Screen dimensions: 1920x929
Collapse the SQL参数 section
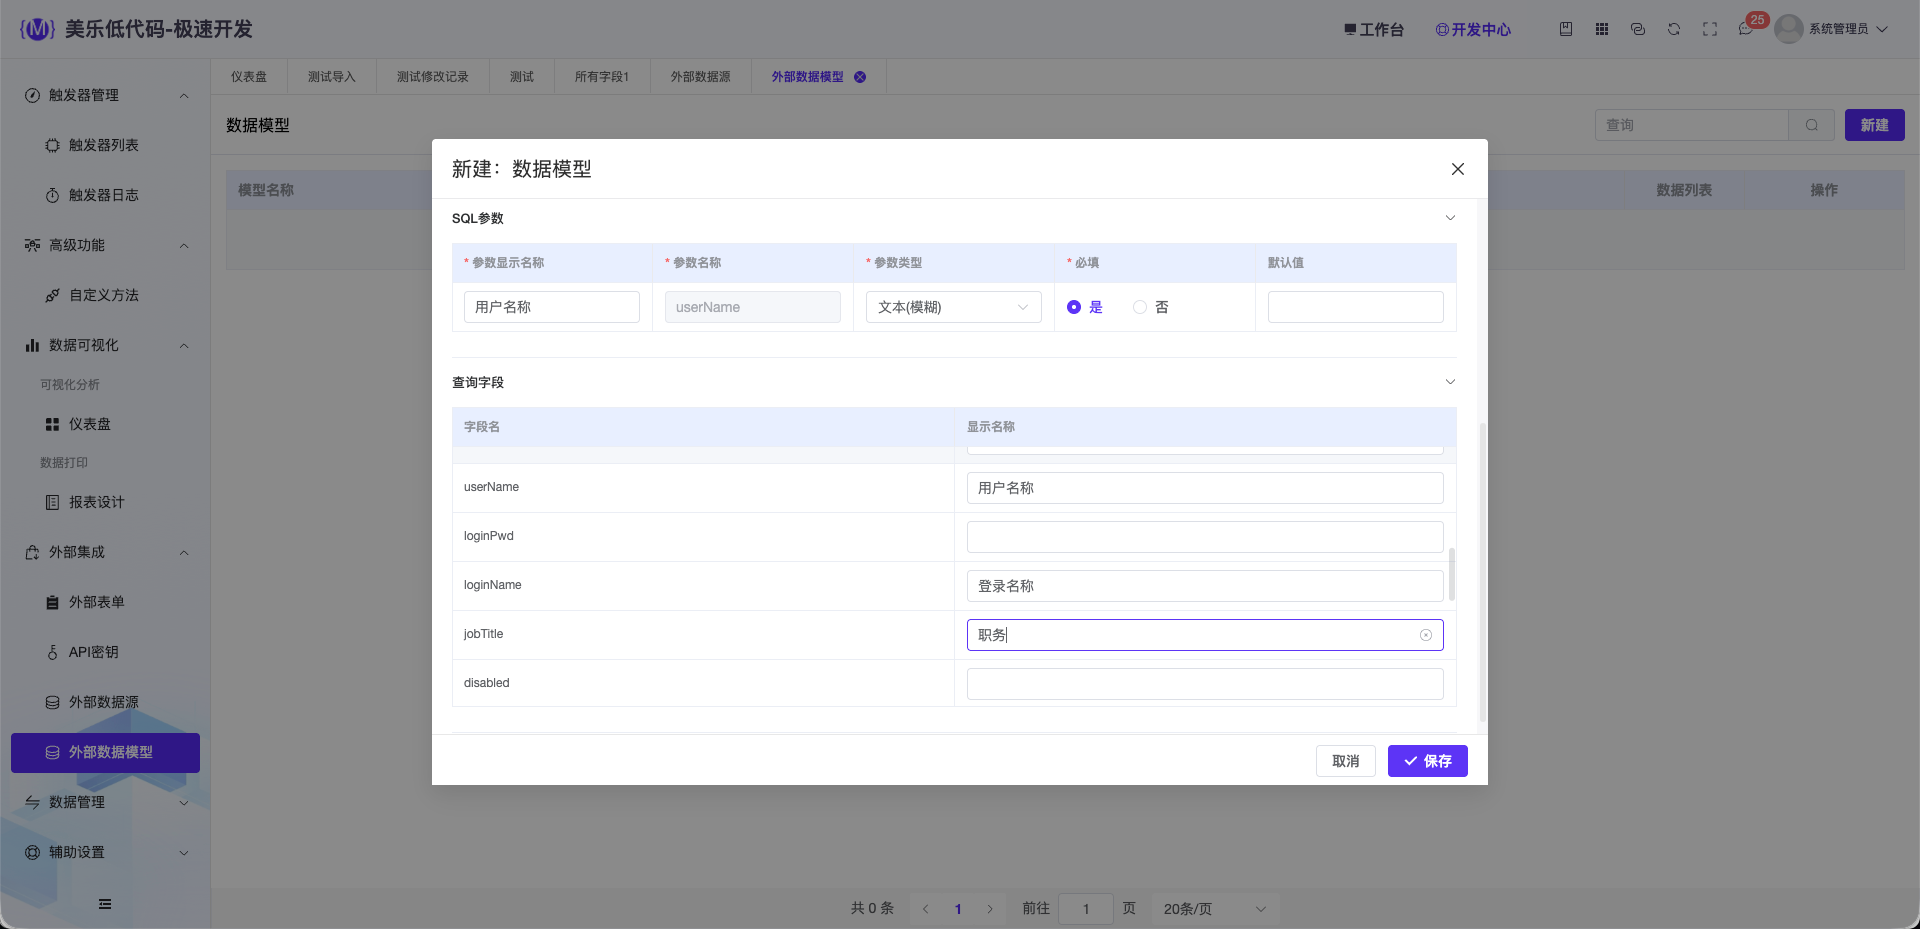tap(1450, 218)
